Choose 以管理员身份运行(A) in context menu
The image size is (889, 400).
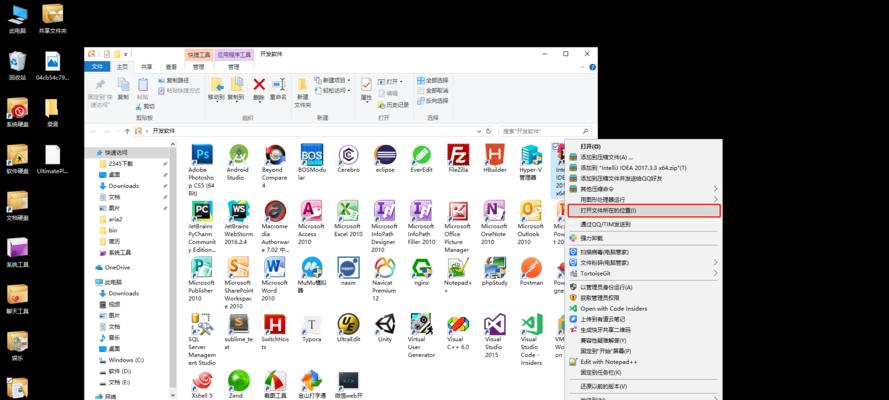click(644, 287)
